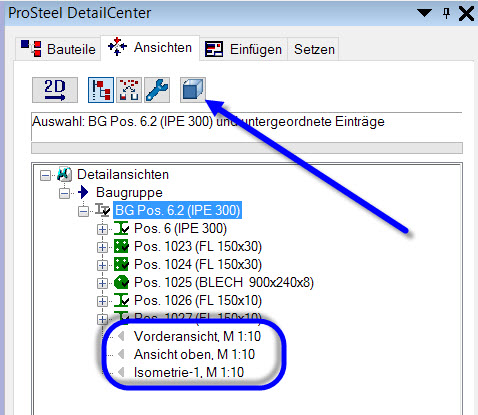Click the 2D conversion toolbar button
The image size is (478, 415).
[55, 90]
